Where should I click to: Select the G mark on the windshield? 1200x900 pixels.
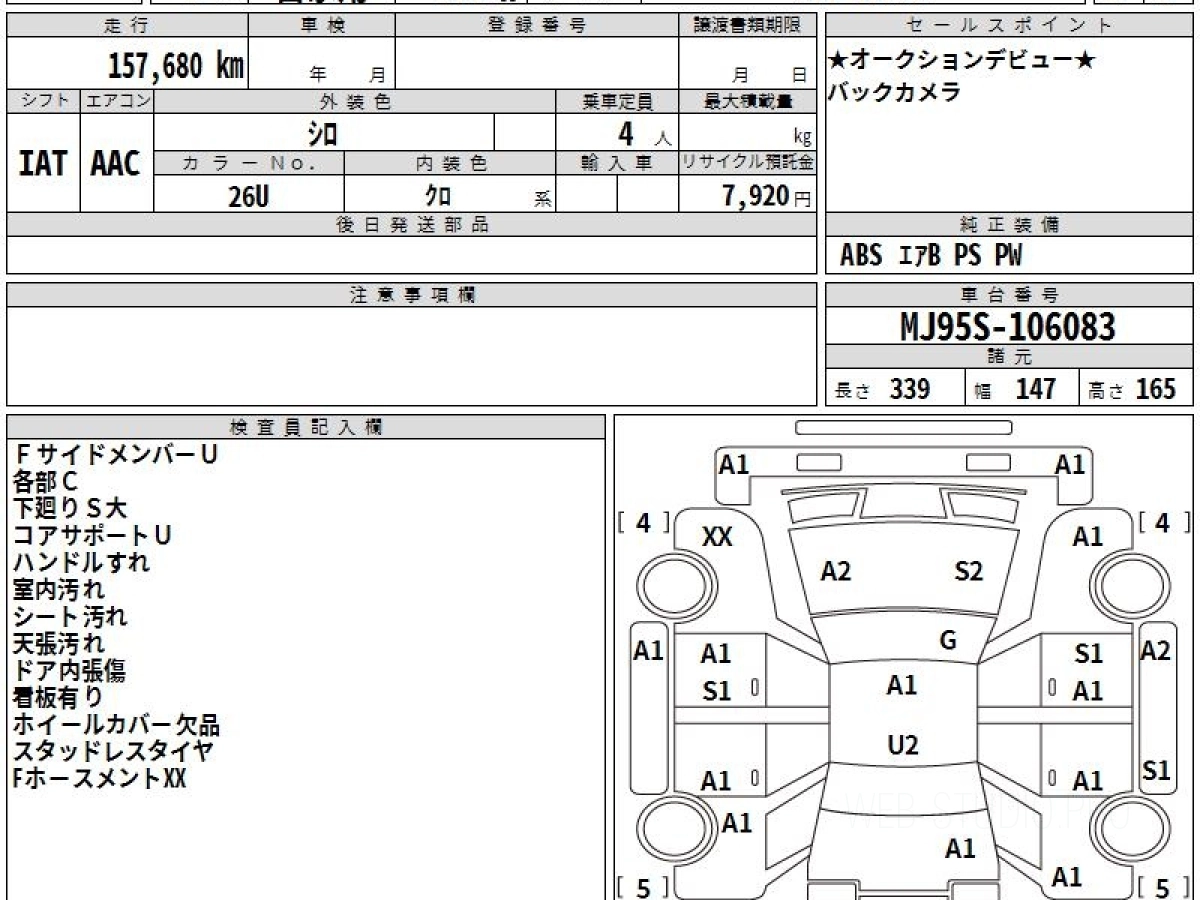948,641
